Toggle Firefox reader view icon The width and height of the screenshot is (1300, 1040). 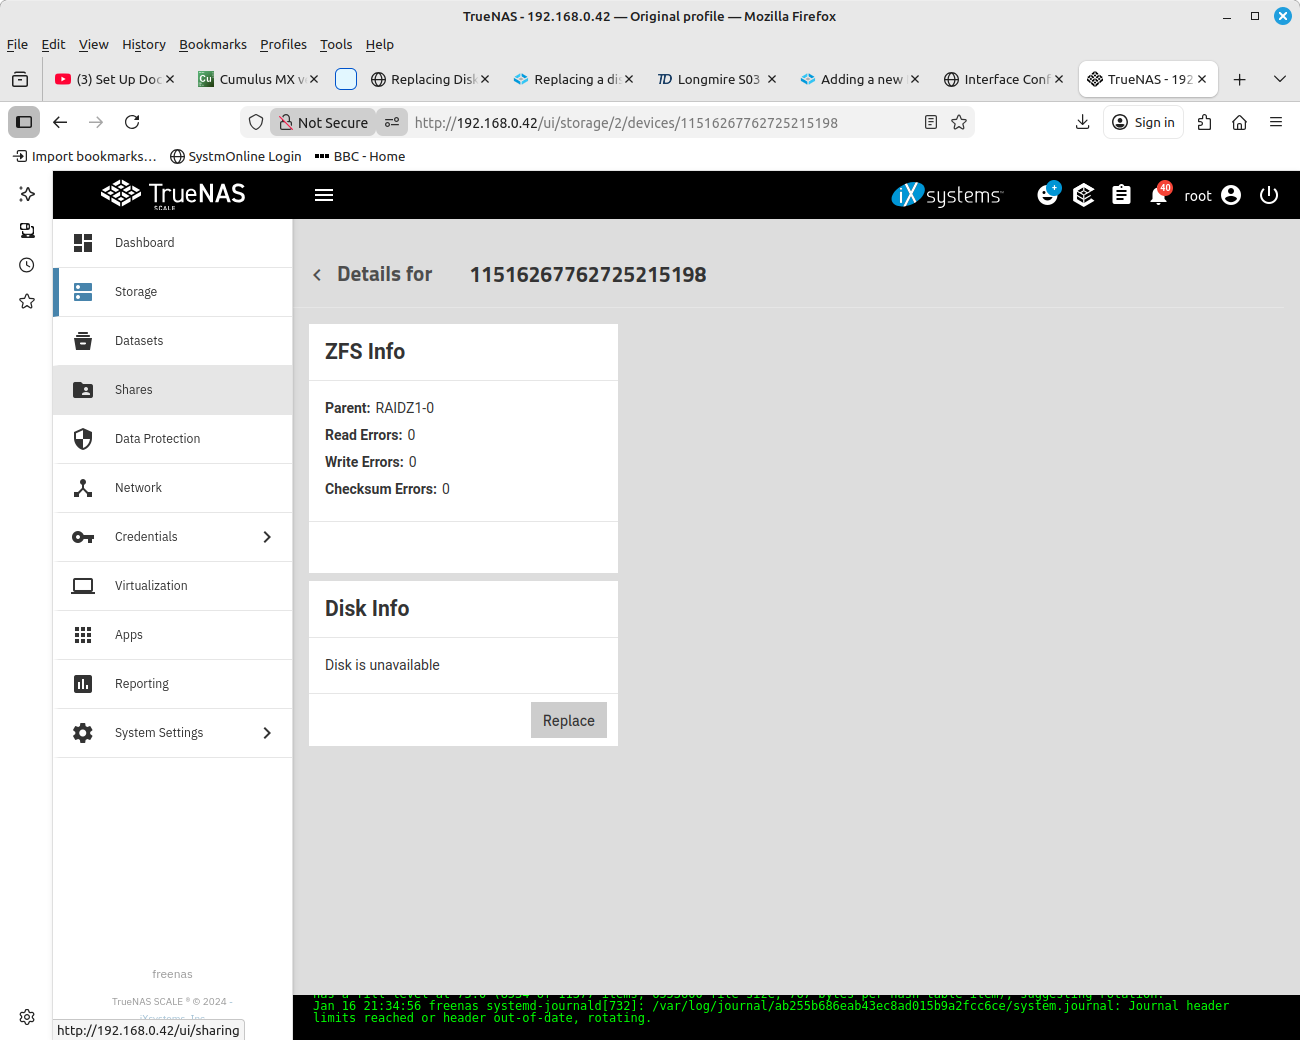coord(931,122)
